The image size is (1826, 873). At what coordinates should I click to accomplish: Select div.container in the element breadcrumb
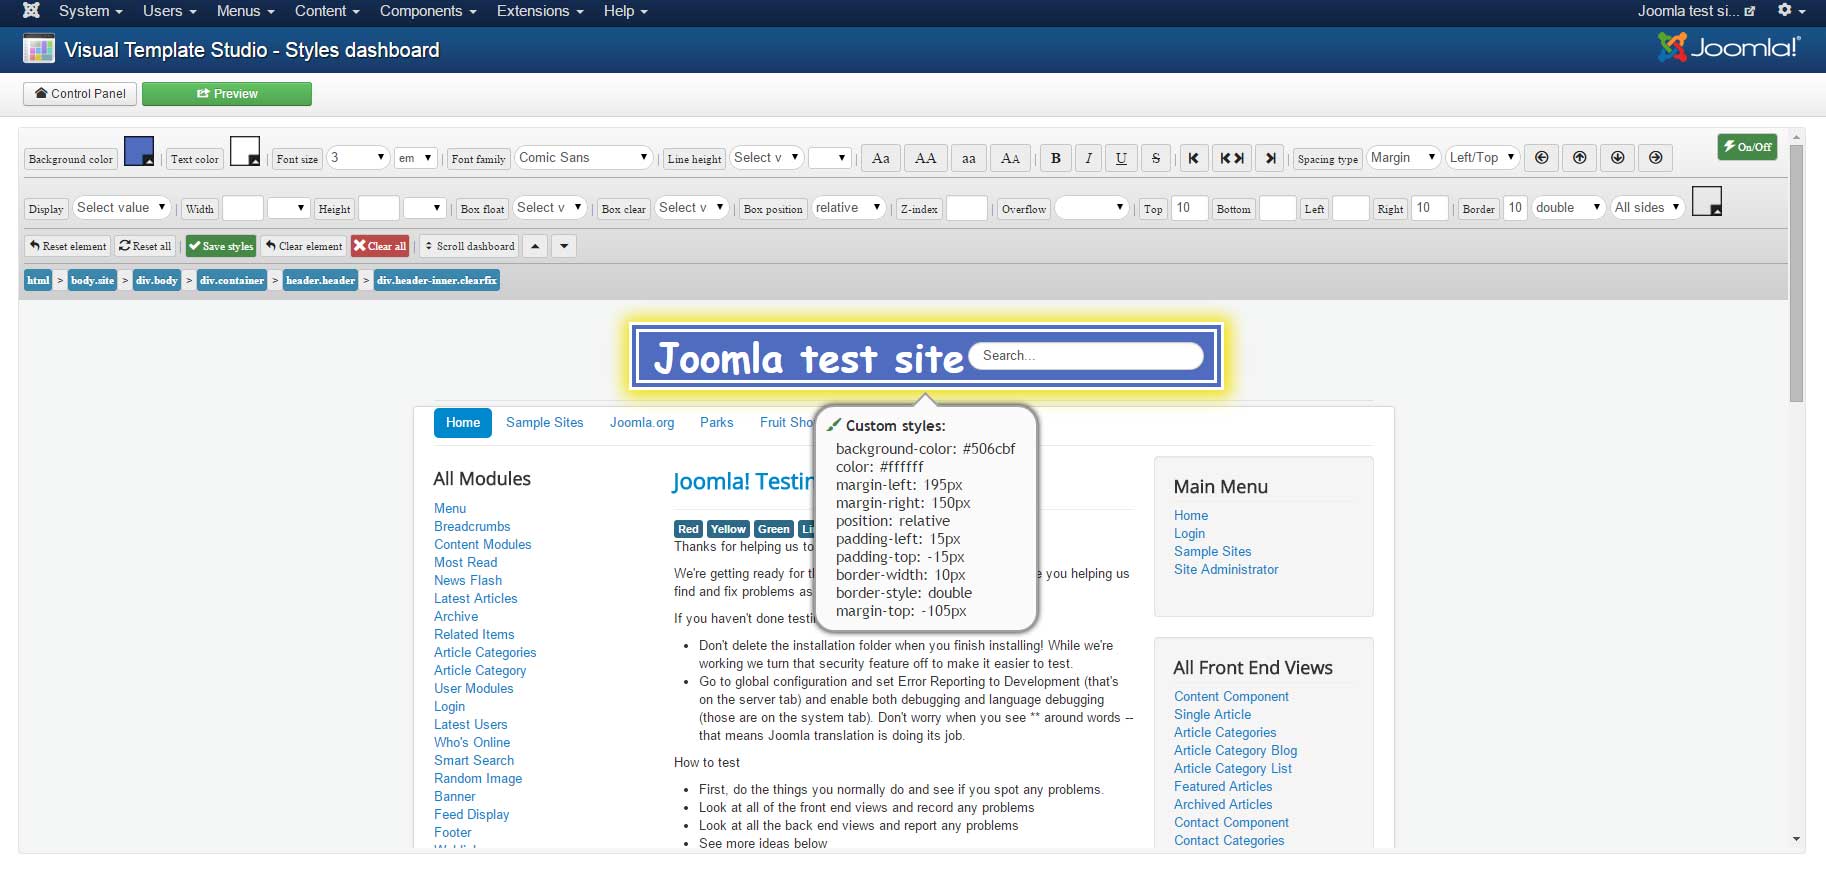coord(232,281)
